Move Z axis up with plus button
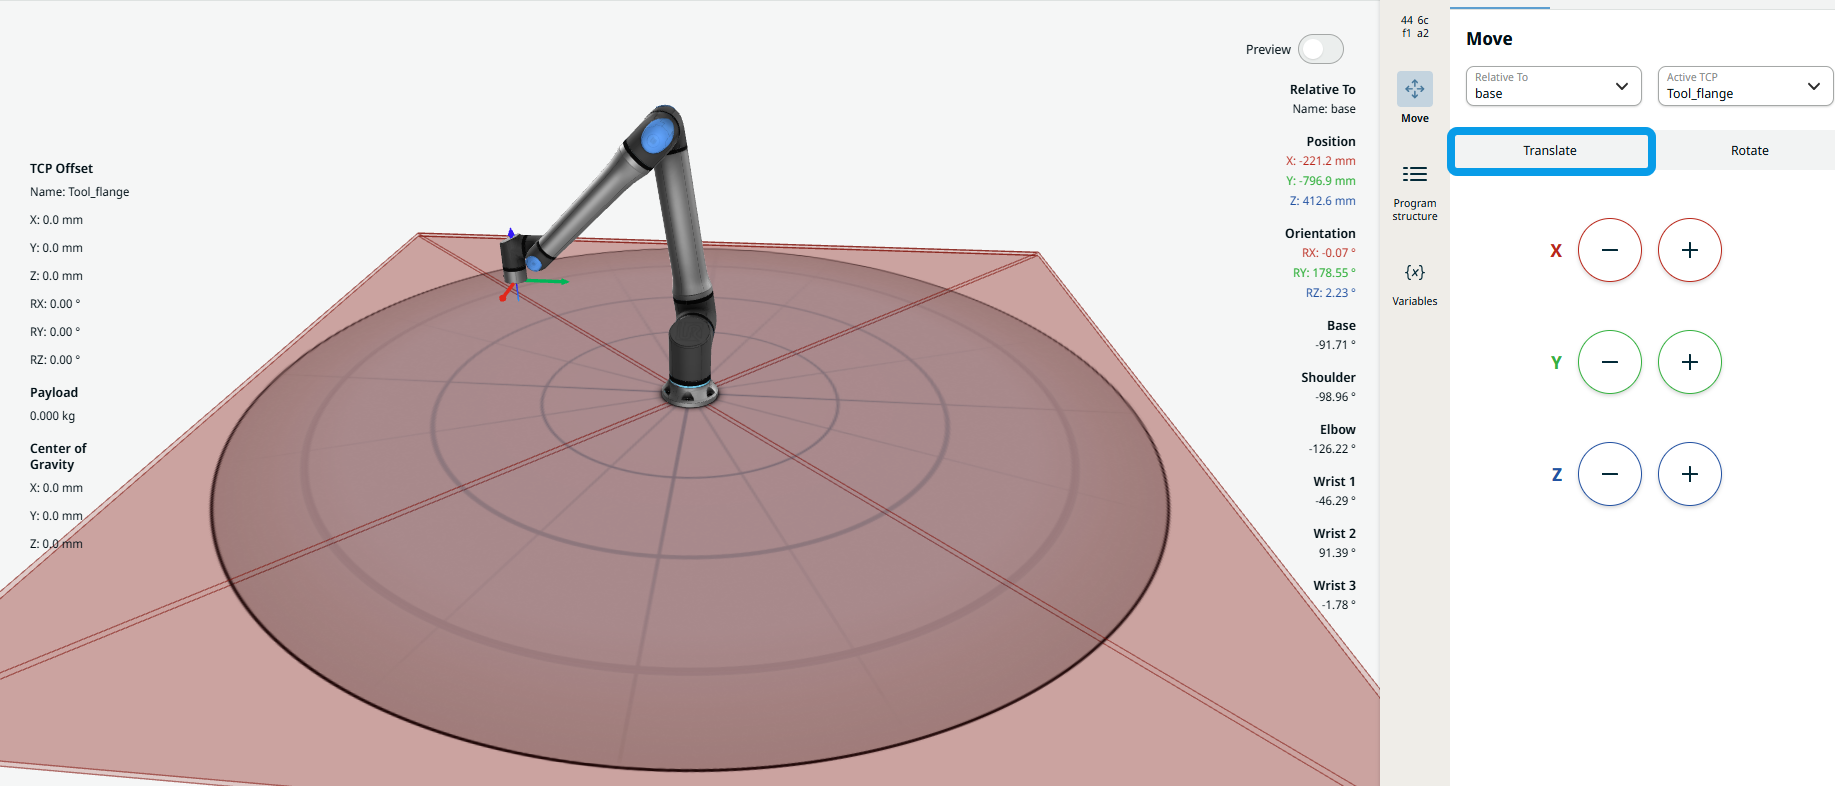This screenshot has width=1835, height=786. pyautogui.click(x=1689, y=474)
